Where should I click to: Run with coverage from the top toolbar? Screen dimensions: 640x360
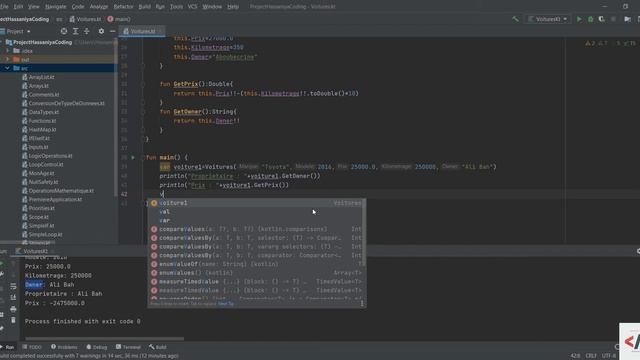(x=602, y=19)
